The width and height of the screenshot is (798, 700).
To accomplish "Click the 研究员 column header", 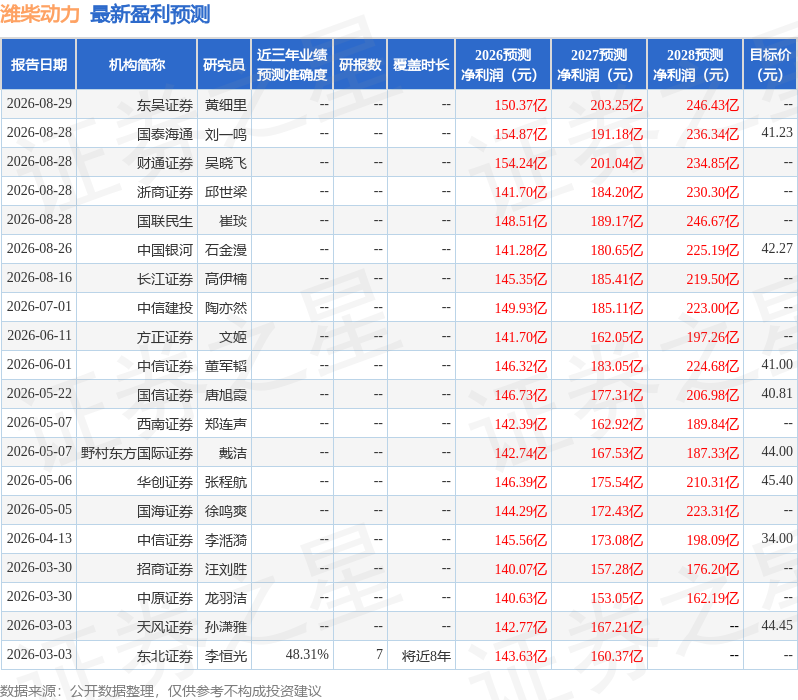I will (x=224, y=65).
